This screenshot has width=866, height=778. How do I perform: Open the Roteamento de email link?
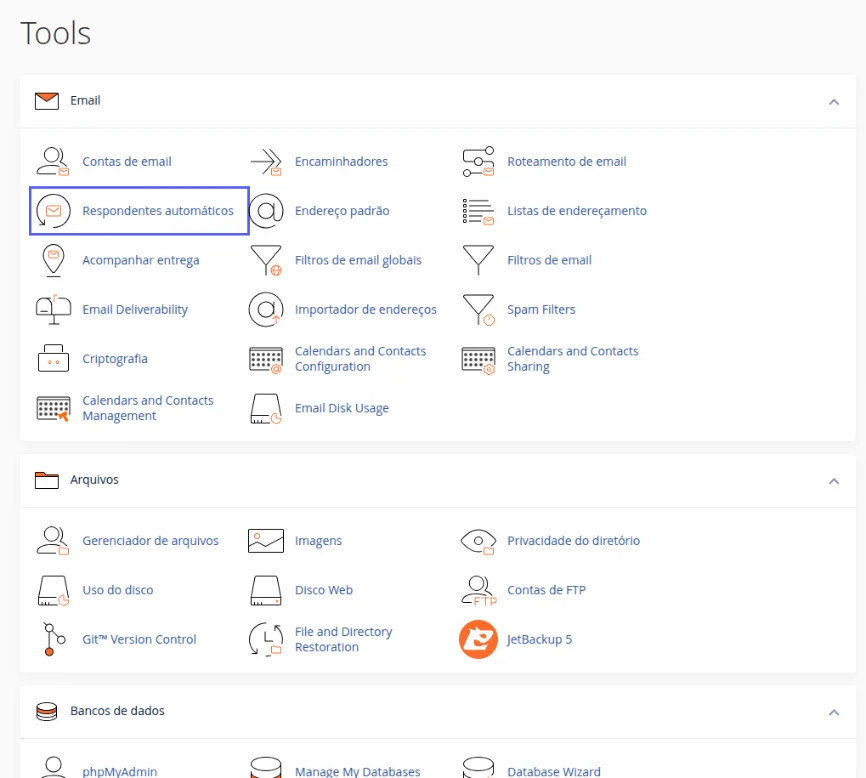[x=567, y=162]
